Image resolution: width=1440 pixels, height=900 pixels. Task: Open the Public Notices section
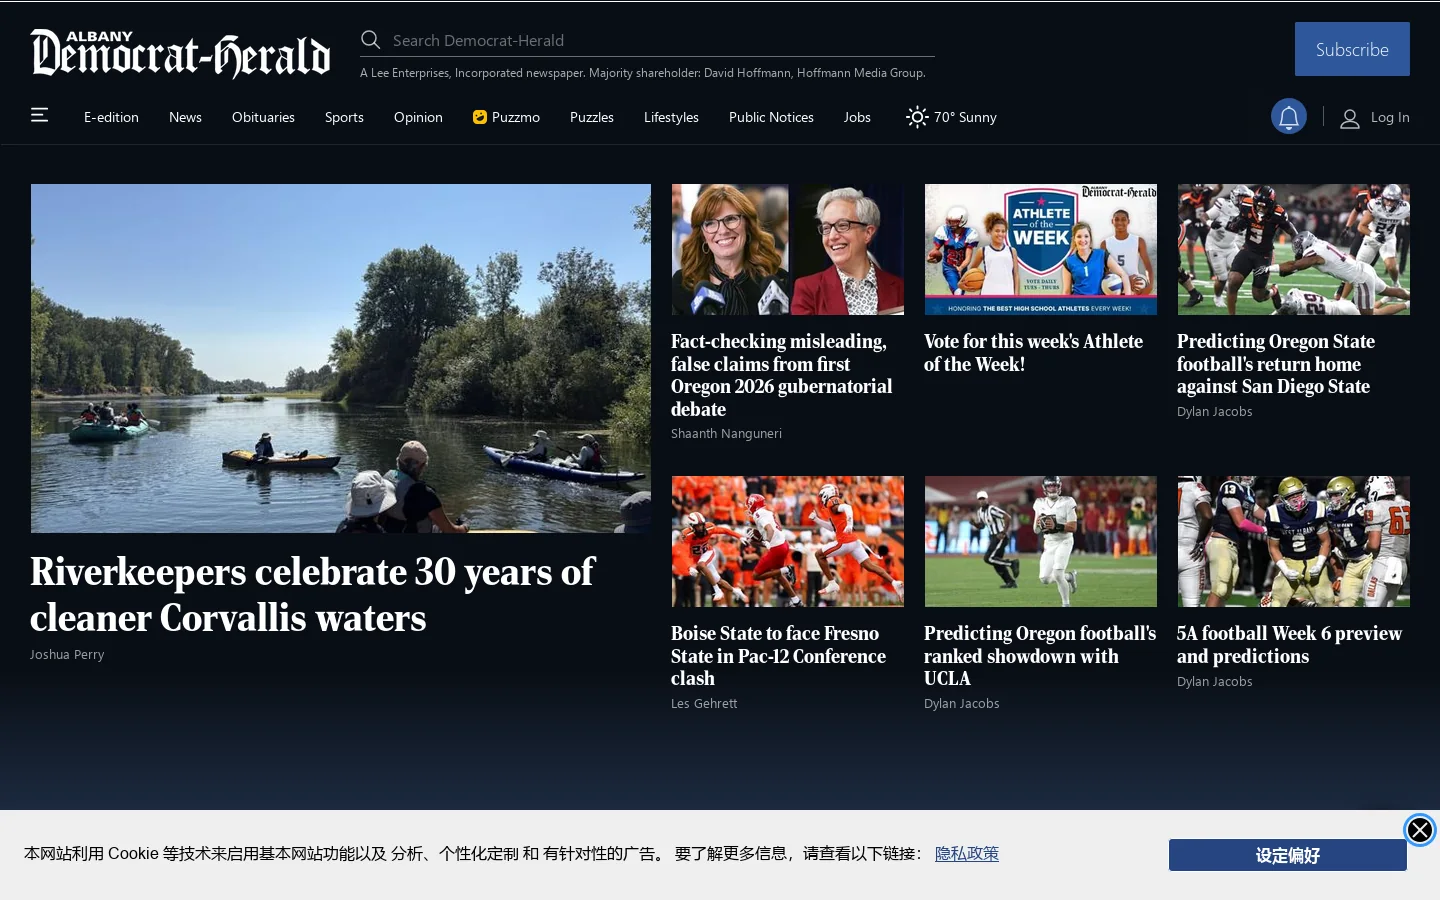coord(771,117)
